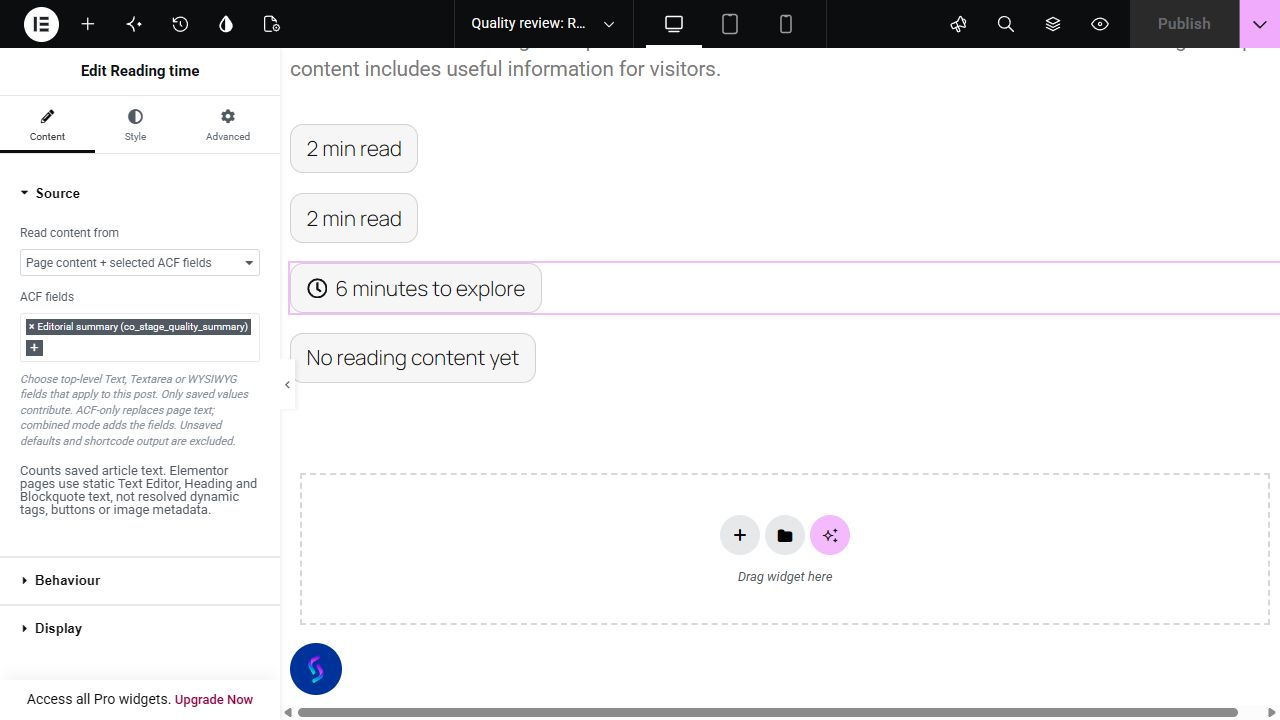This screenshot has height=720, width=1280.
Task: Click the pink AI sparkle button in drop area
Action: (x=830, y=535)
